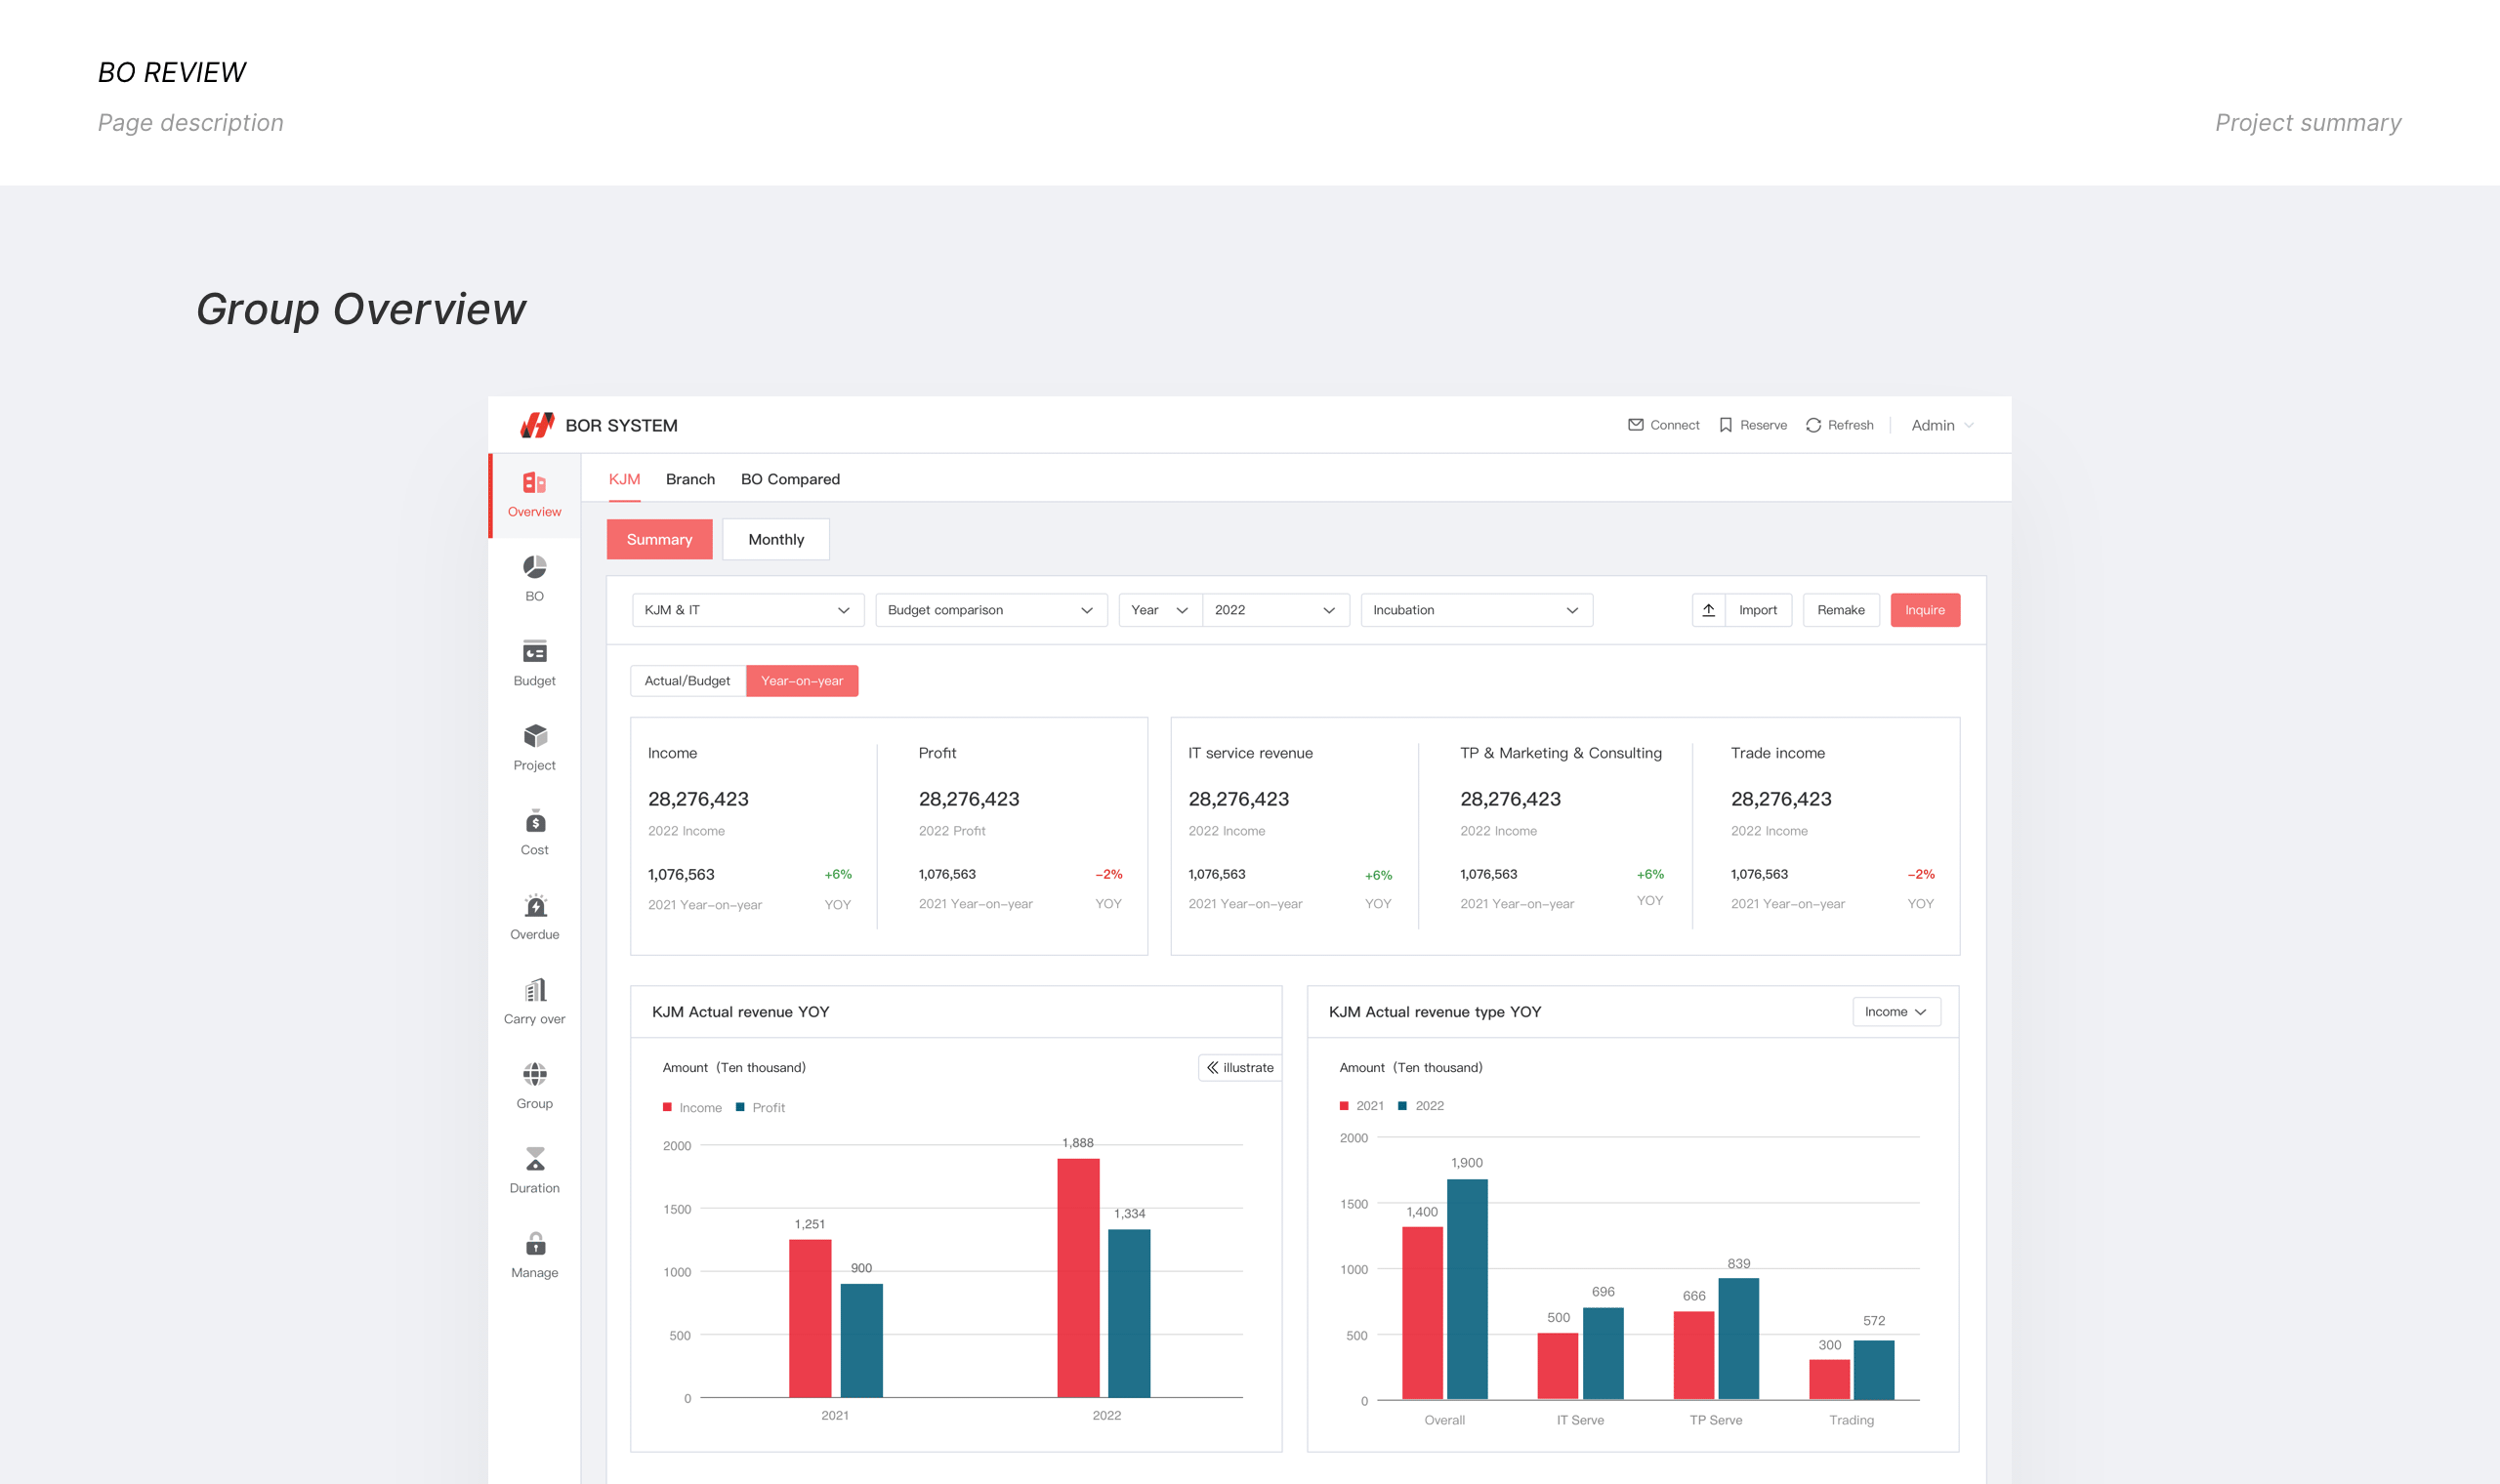Click the Remake button
The height and width of the screenshot is (1484, 2500).
pos(1841,610)
